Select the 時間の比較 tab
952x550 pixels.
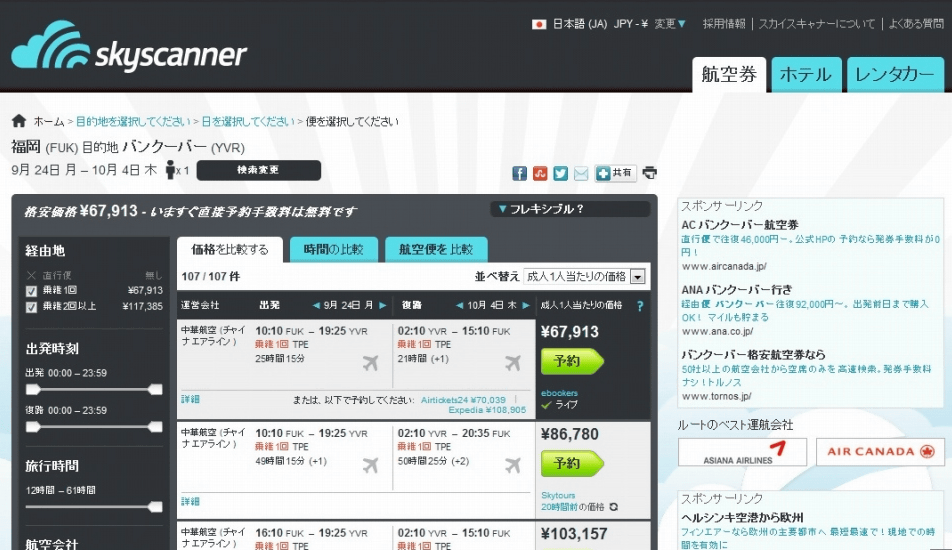point(333,250)
